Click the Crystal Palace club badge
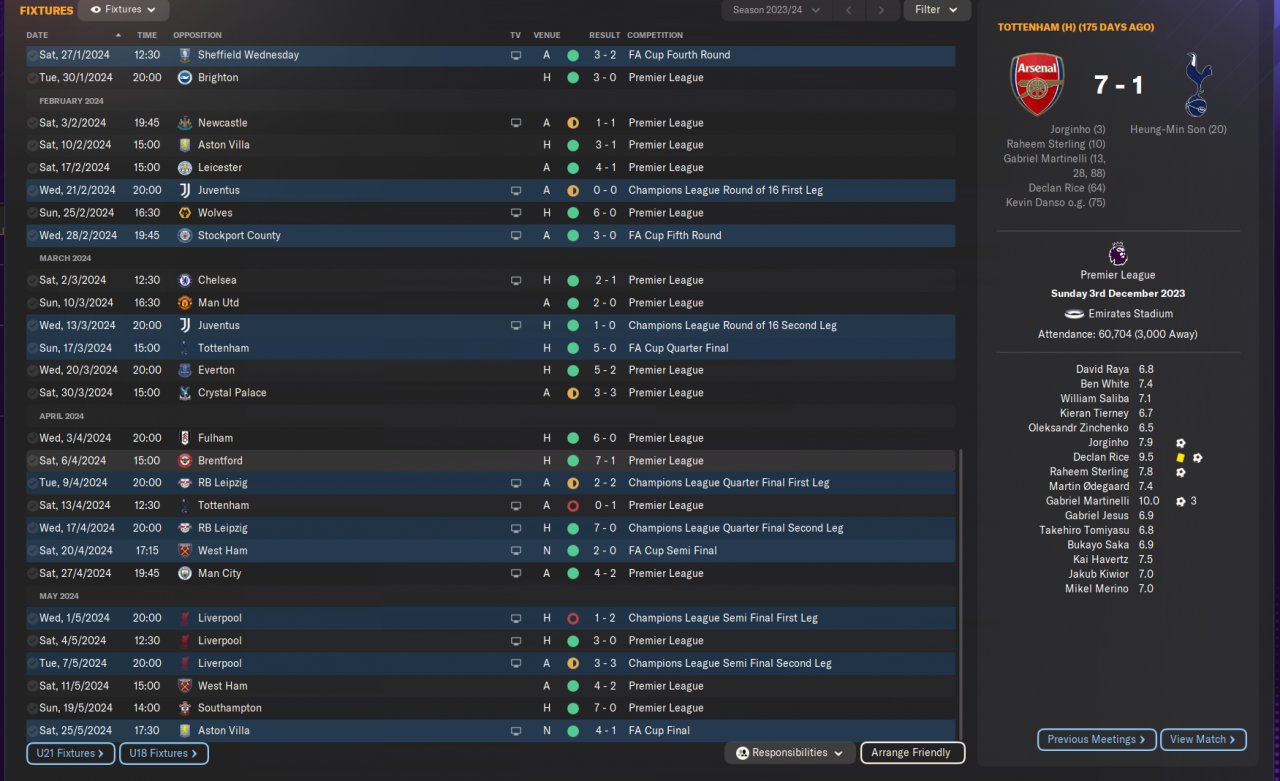Image resolution: width=1280 pixels, height=781 pixels. click(185, 393)
